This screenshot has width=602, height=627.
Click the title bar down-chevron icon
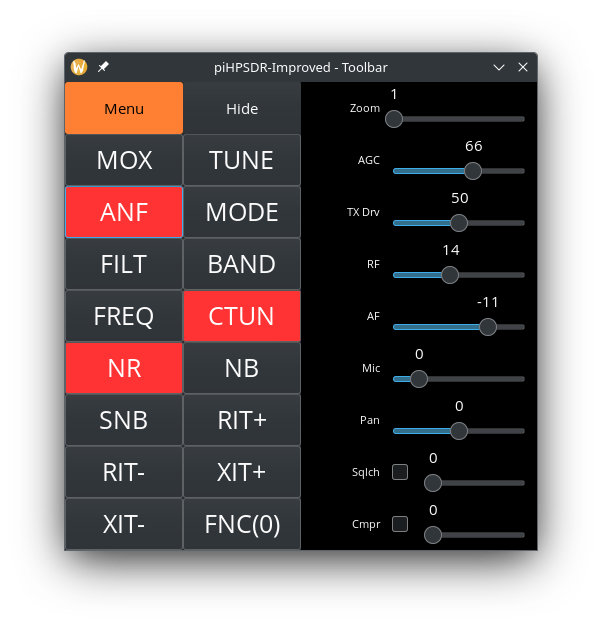tap(499, 67)
